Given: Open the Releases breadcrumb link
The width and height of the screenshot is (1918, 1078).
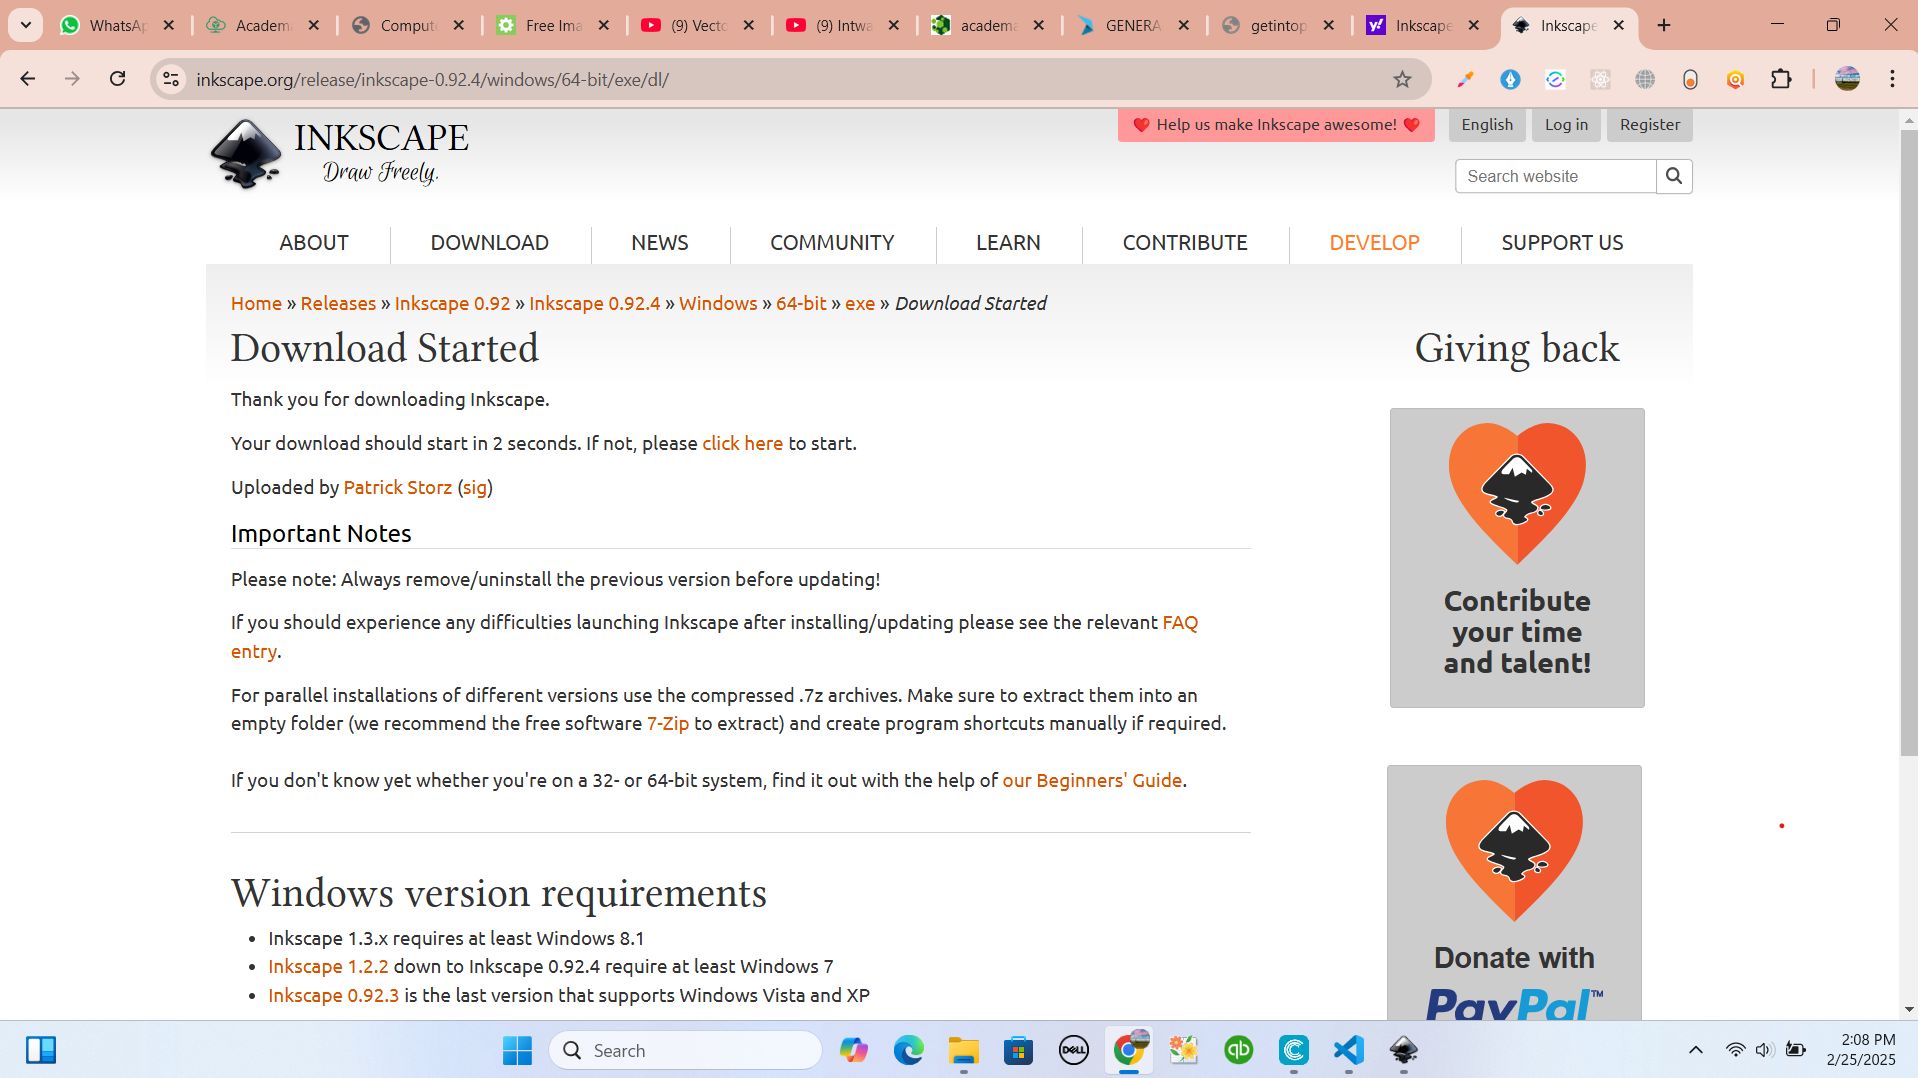Looking at the screenshot, I should [338, 303].
